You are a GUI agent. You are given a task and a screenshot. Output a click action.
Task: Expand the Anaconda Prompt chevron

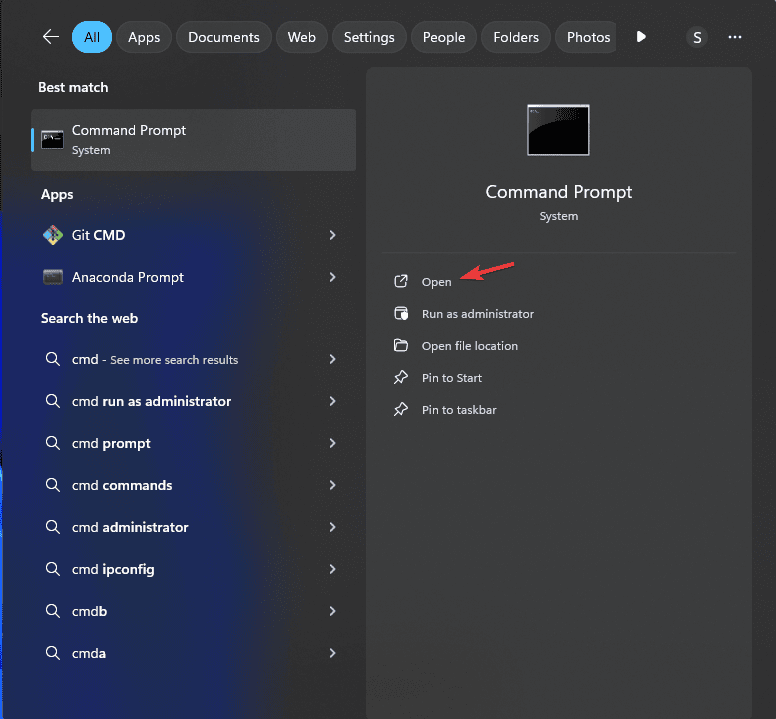(332, 277)
